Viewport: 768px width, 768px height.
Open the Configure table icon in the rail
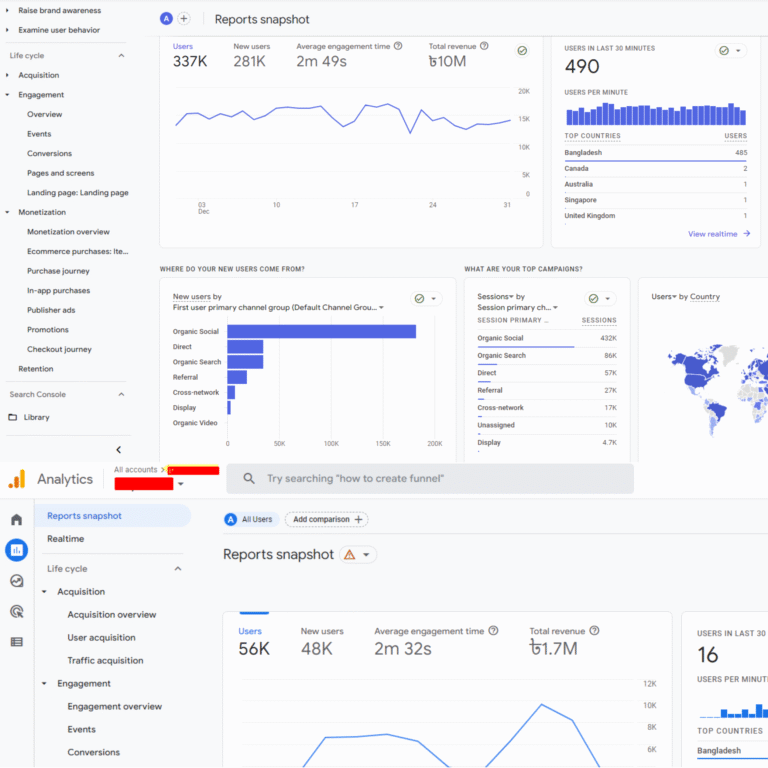pos(16,642)
